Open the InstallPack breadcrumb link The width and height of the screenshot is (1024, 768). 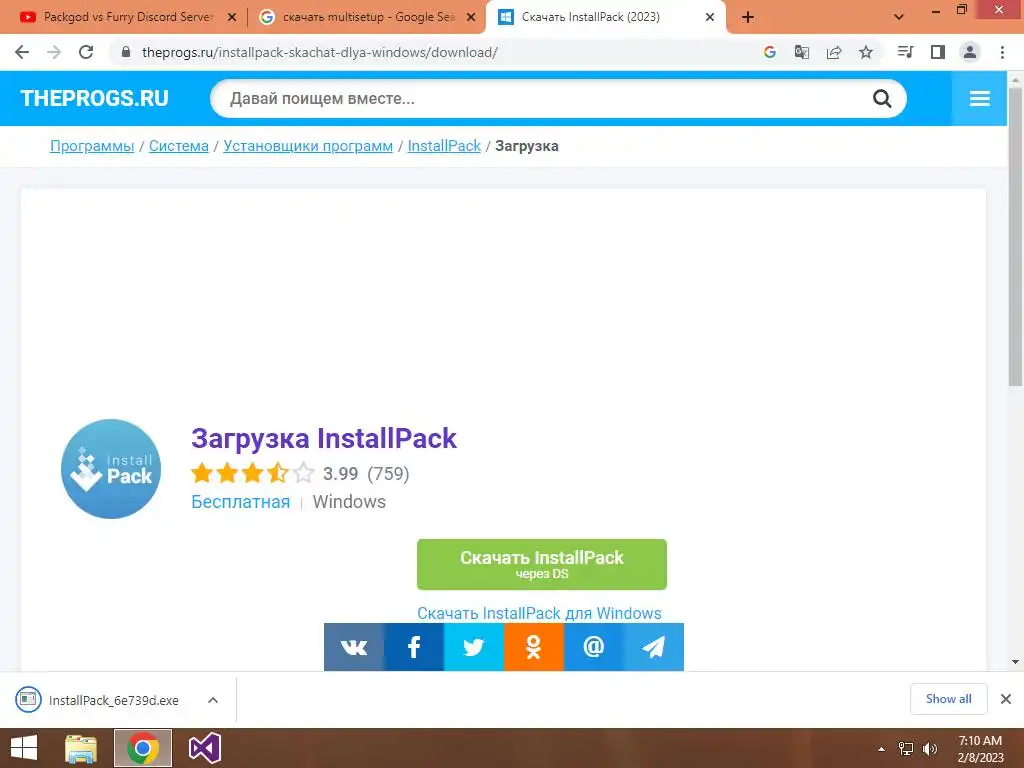(x=444, y=146)
